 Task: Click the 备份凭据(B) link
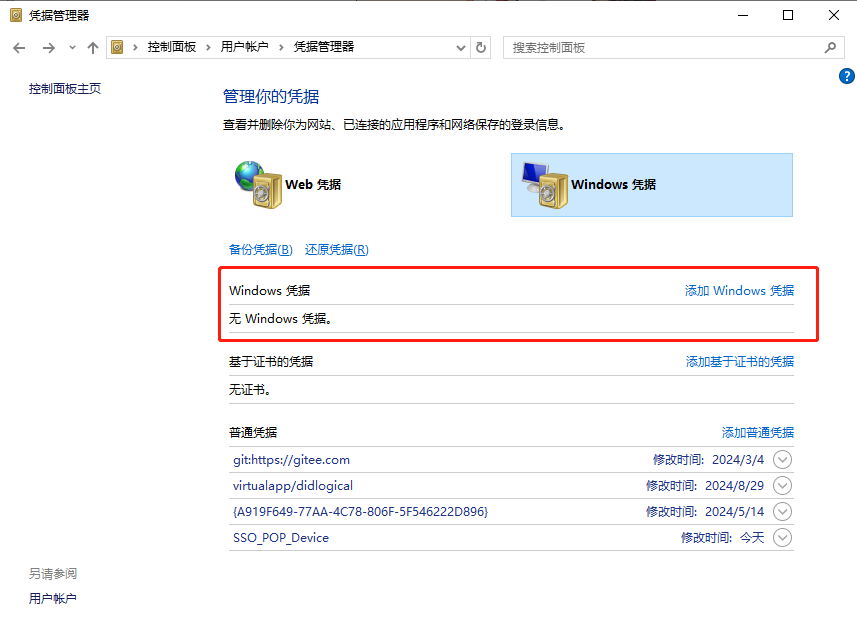tap(260, 249)
